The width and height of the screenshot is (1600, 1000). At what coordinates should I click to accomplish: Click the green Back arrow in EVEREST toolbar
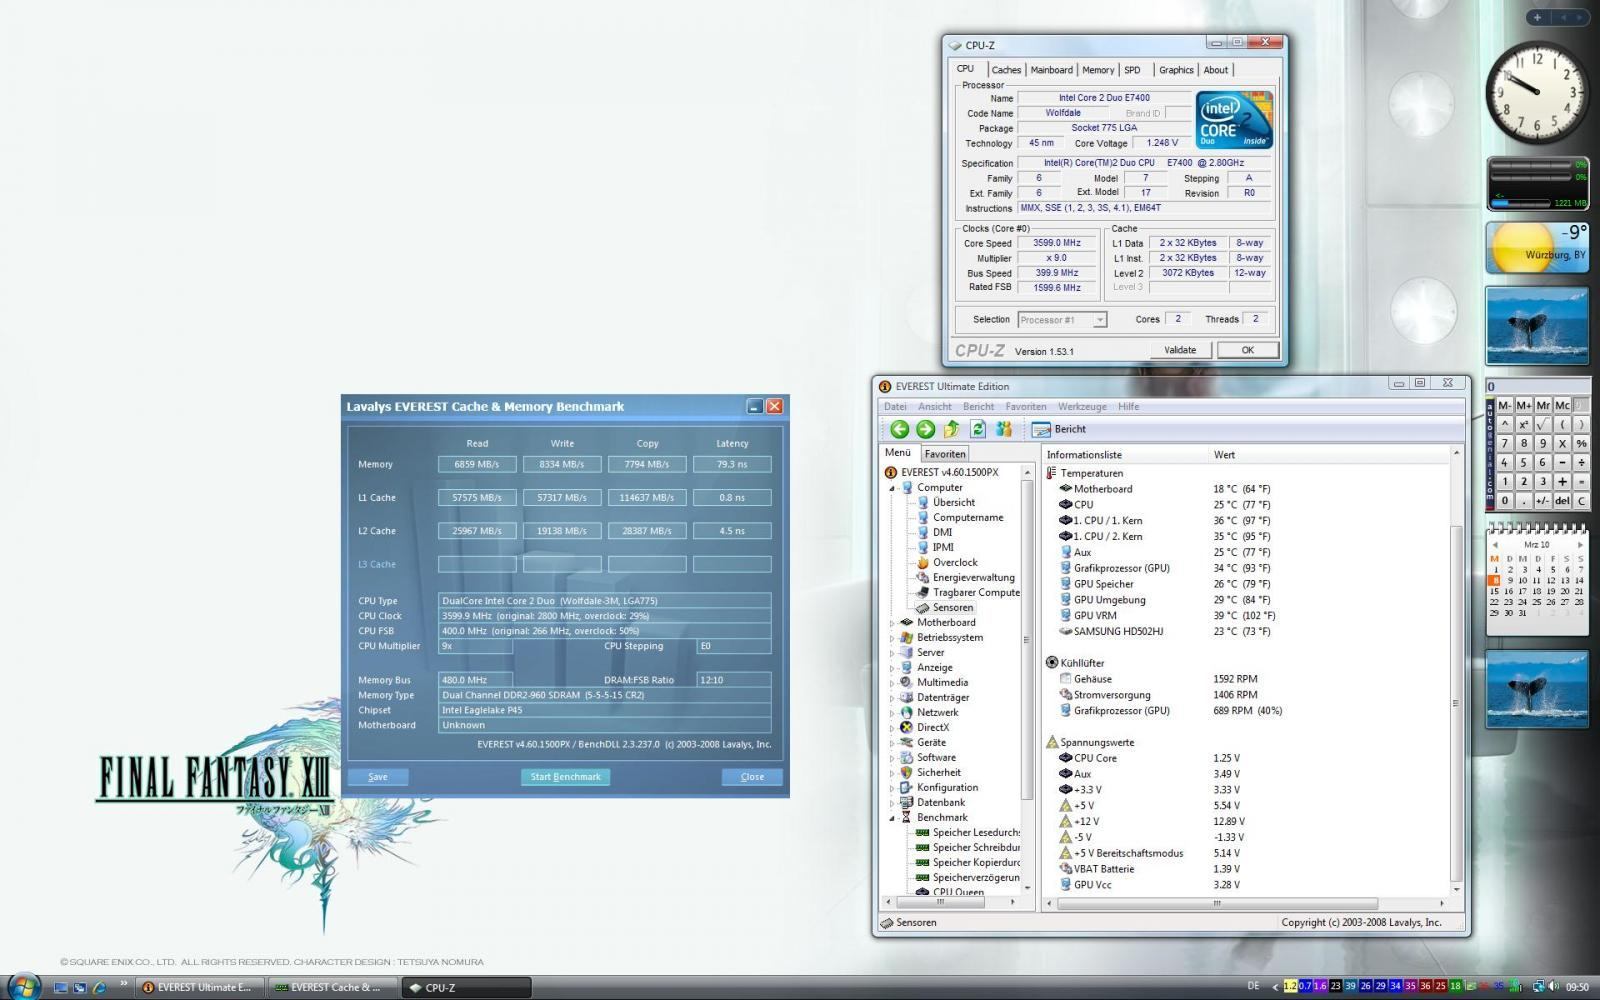pyautogui.click(x=899, y=429)
